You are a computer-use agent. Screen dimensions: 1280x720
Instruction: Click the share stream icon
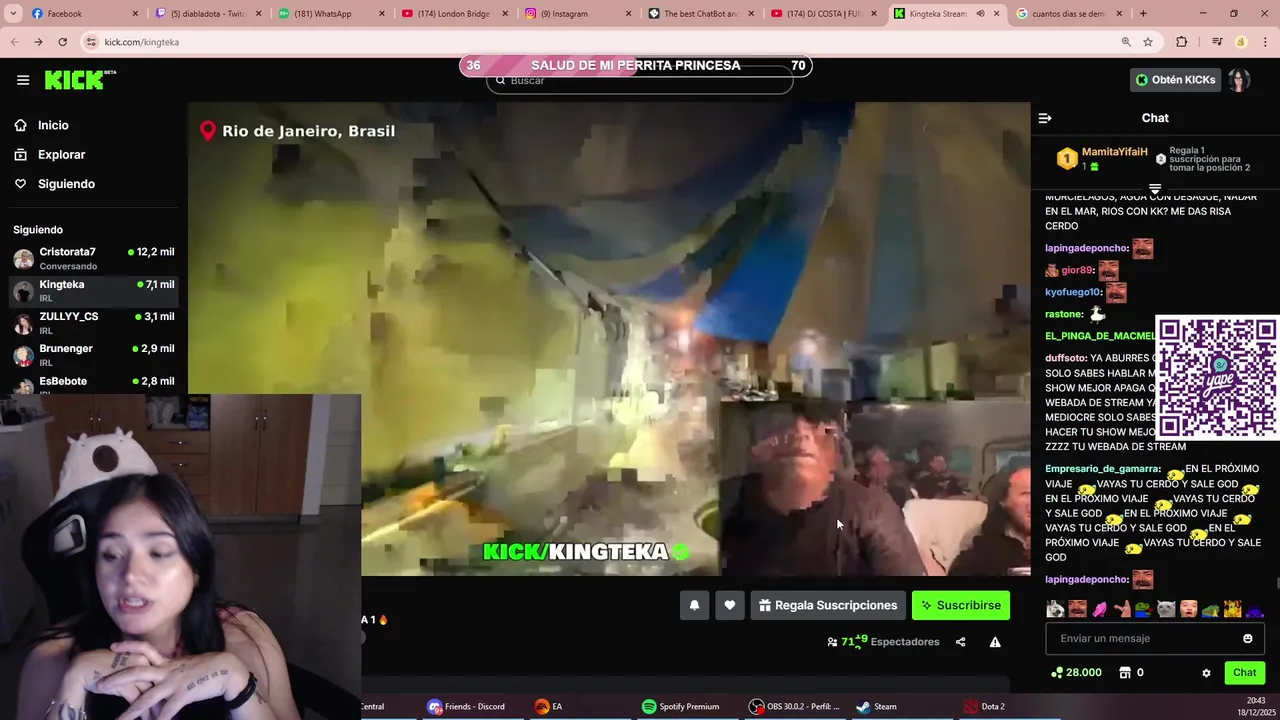(x=960, y=642)
